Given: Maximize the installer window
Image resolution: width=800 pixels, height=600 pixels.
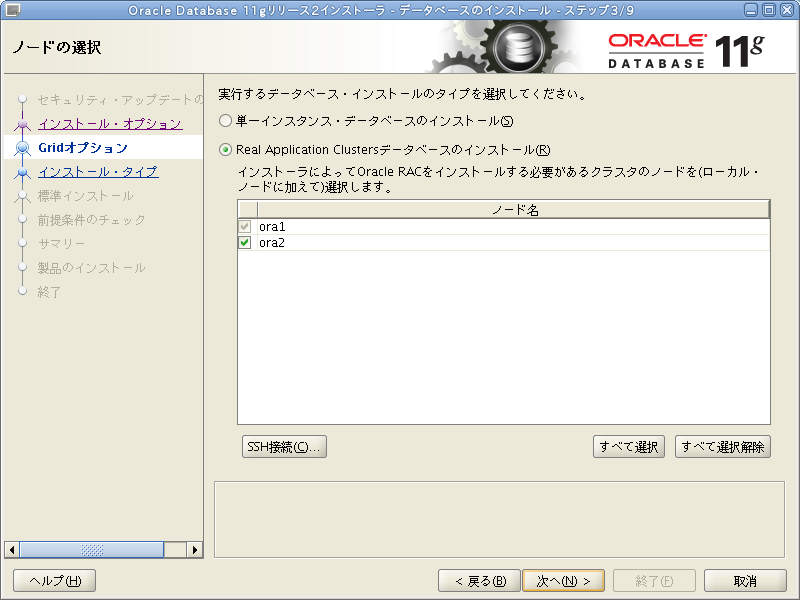Looking at the screenshot, I should [768, 10].
